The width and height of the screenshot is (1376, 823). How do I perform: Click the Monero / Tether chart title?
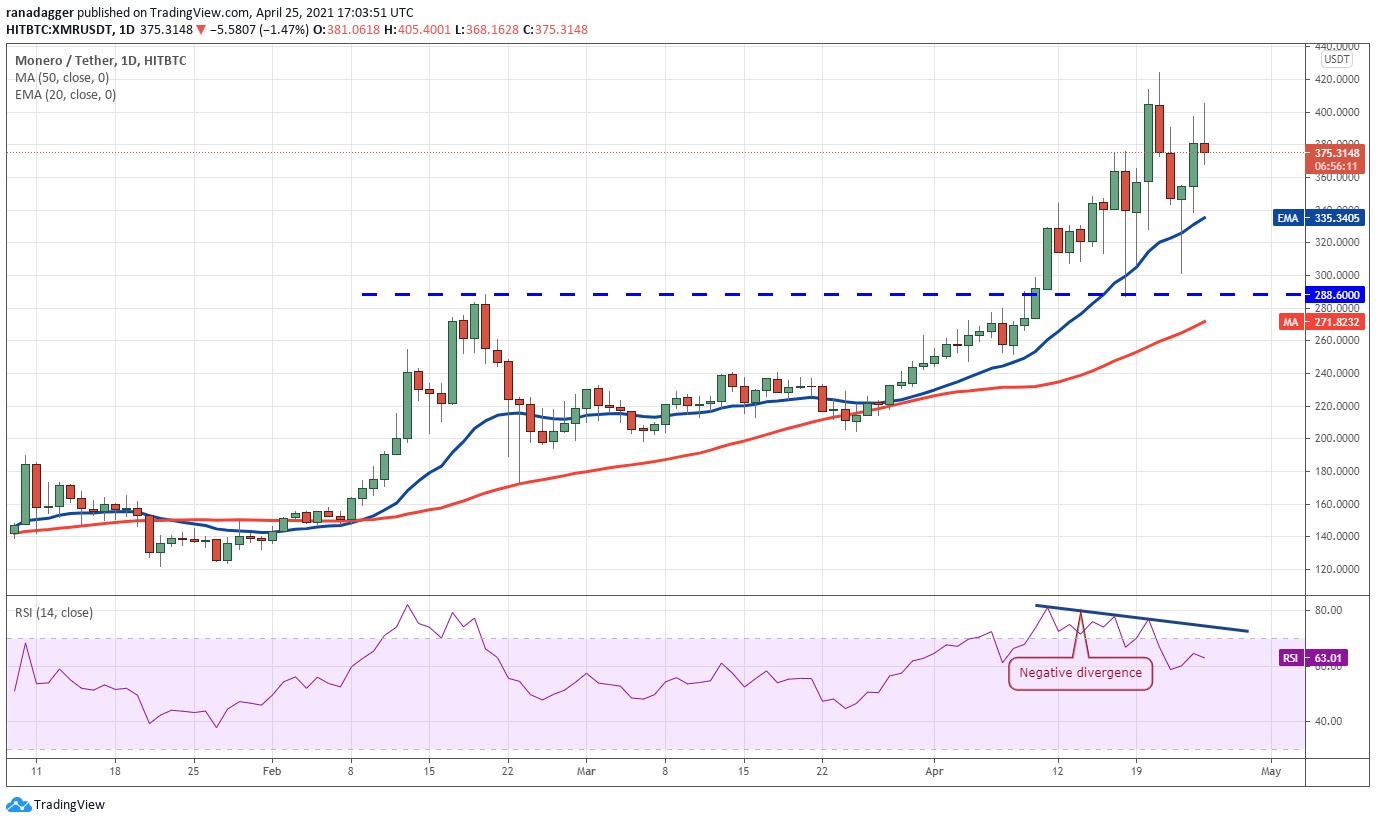click(x=61, y=61)
